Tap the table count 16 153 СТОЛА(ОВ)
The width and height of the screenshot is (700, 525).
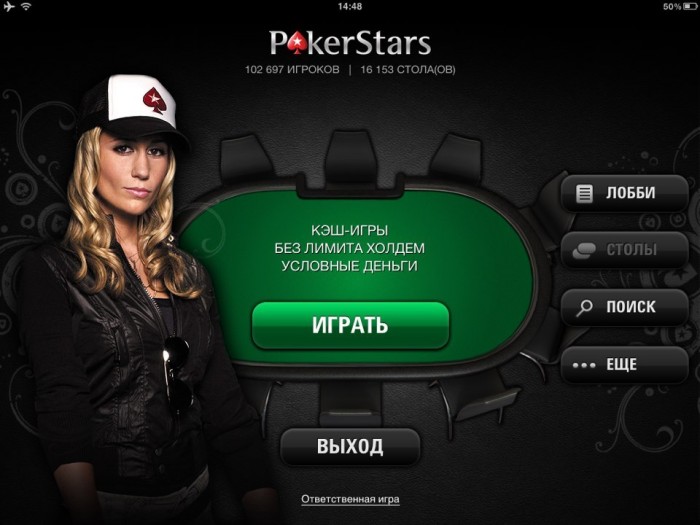(x=408, y=70)
